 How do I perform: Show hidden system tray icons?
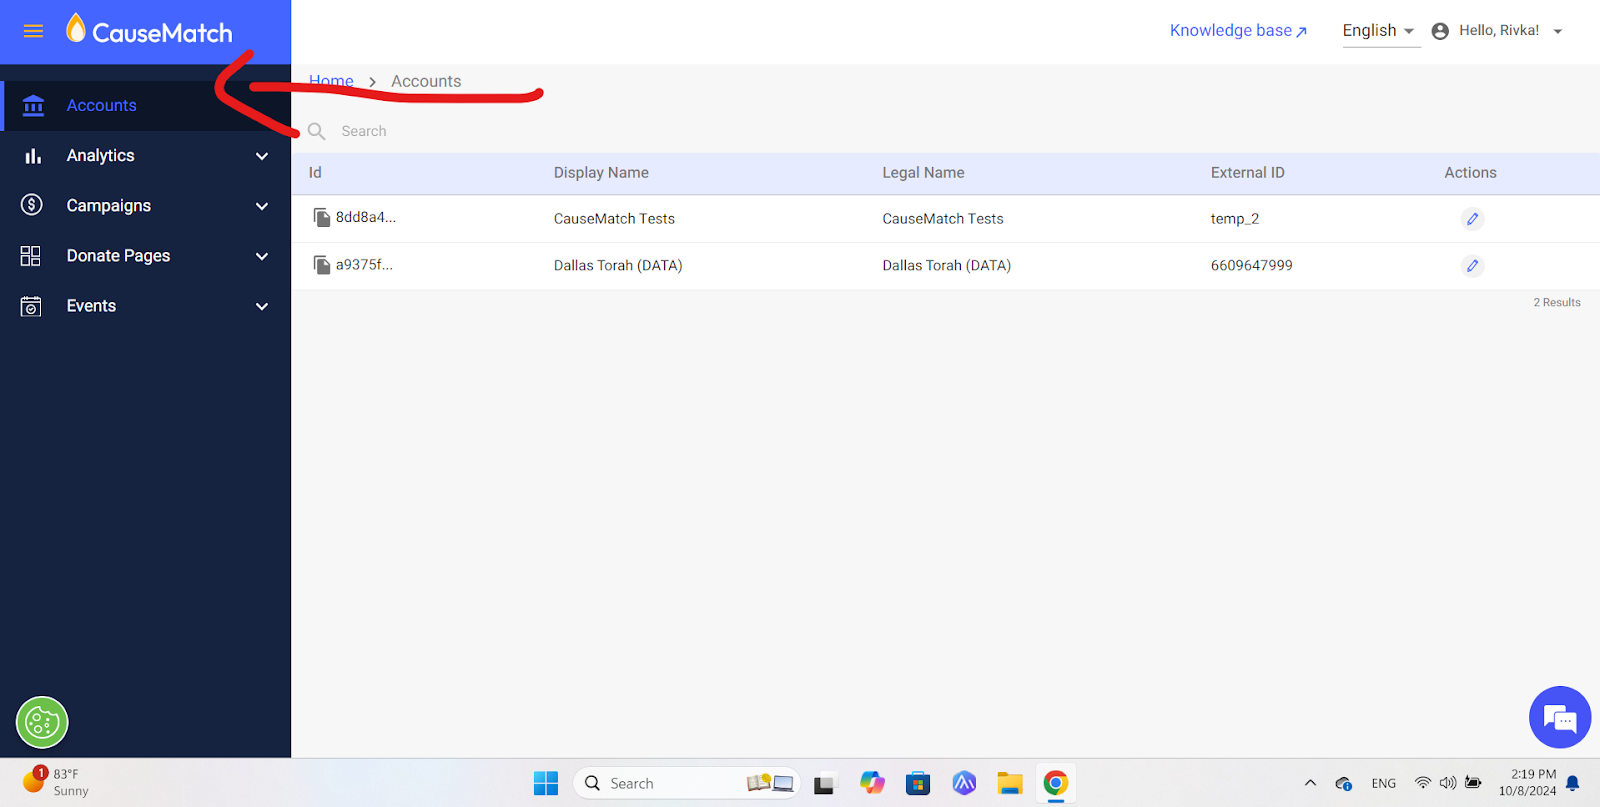pyautogui.click(x=1310, y=783)
